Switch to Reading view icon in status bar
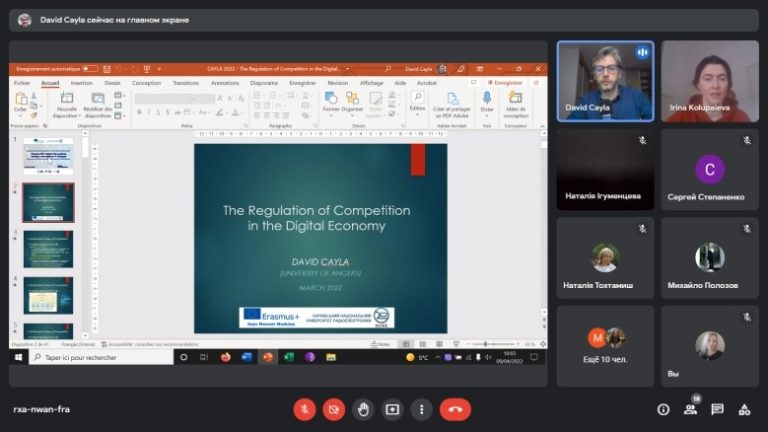The width and height of the screenshot is (768, 432). click(439, 344)
